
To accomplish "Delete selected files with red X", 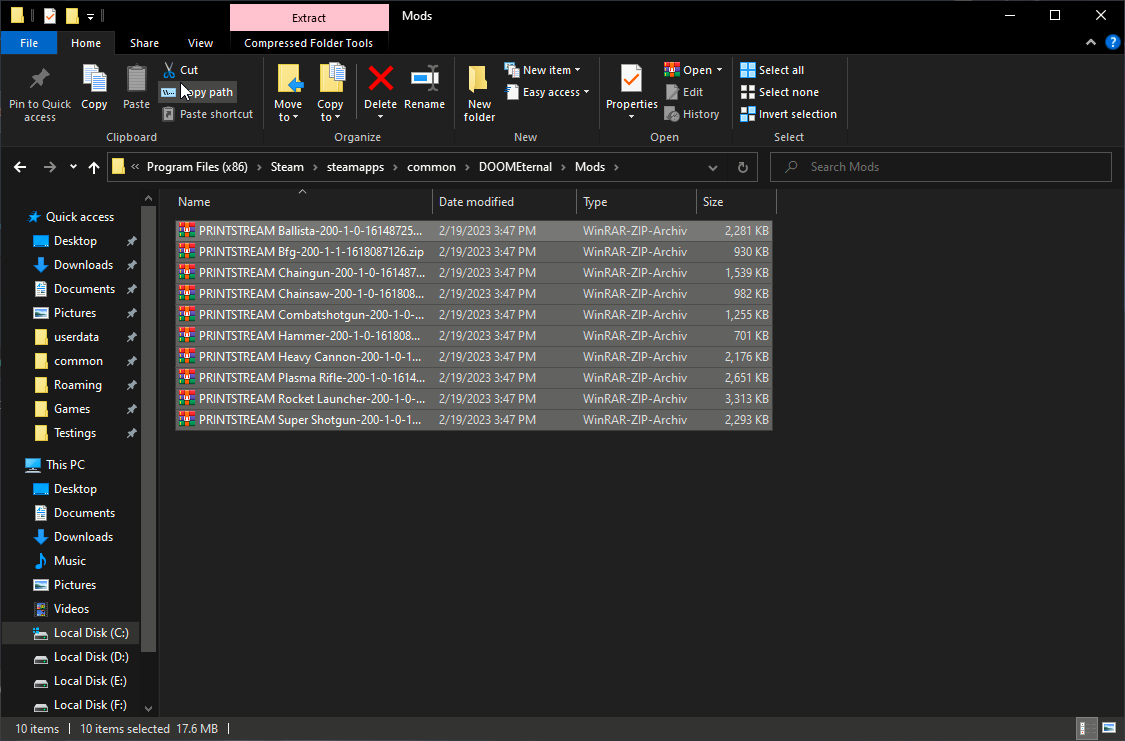I will 380,79.
